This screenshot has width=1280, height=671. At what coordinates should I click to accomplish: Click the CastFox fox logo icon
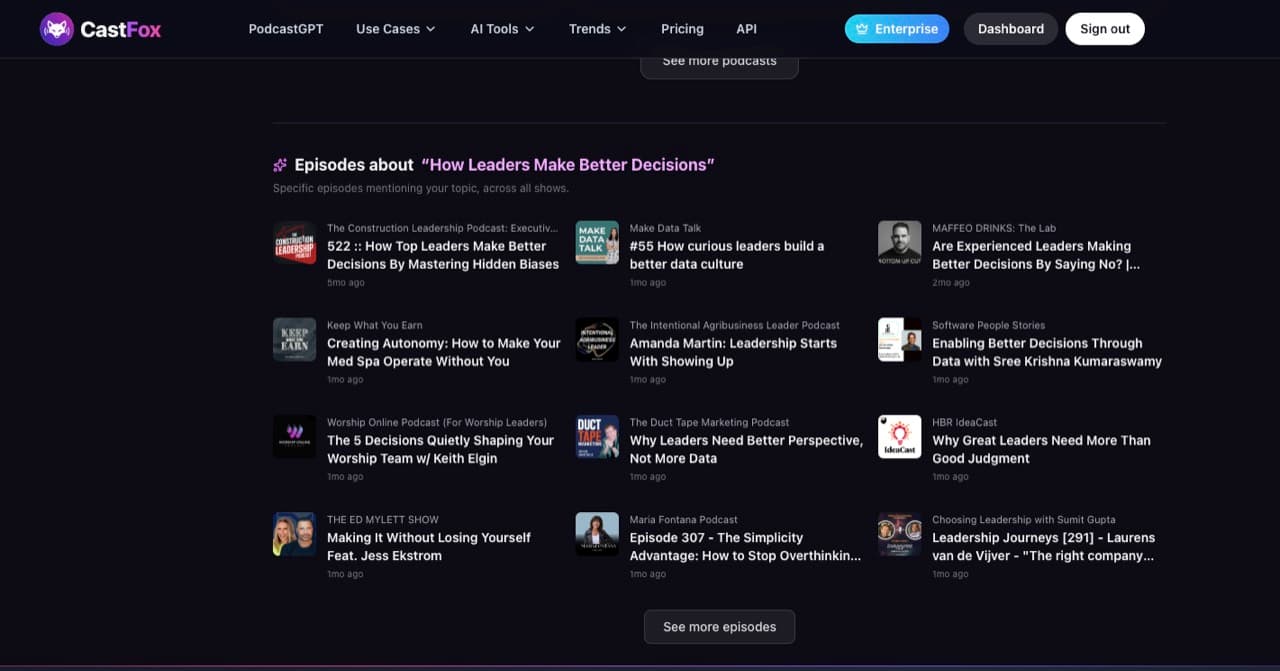[57, 29]
